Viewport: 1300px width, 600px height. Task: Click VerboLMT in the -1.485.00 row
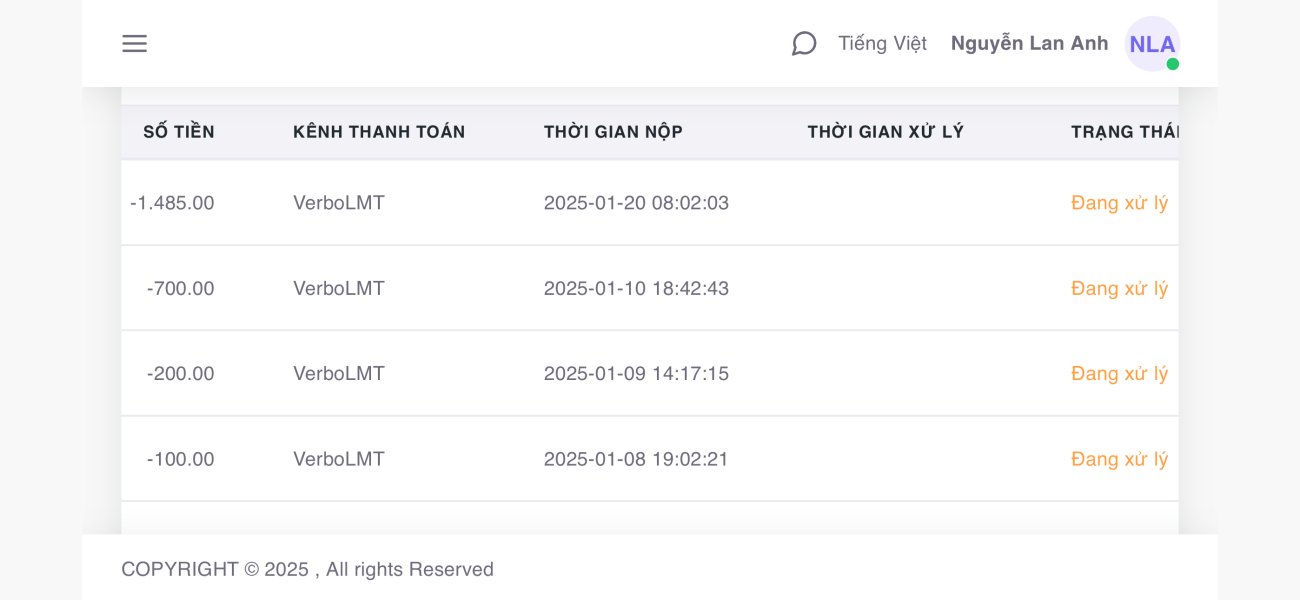339,203
